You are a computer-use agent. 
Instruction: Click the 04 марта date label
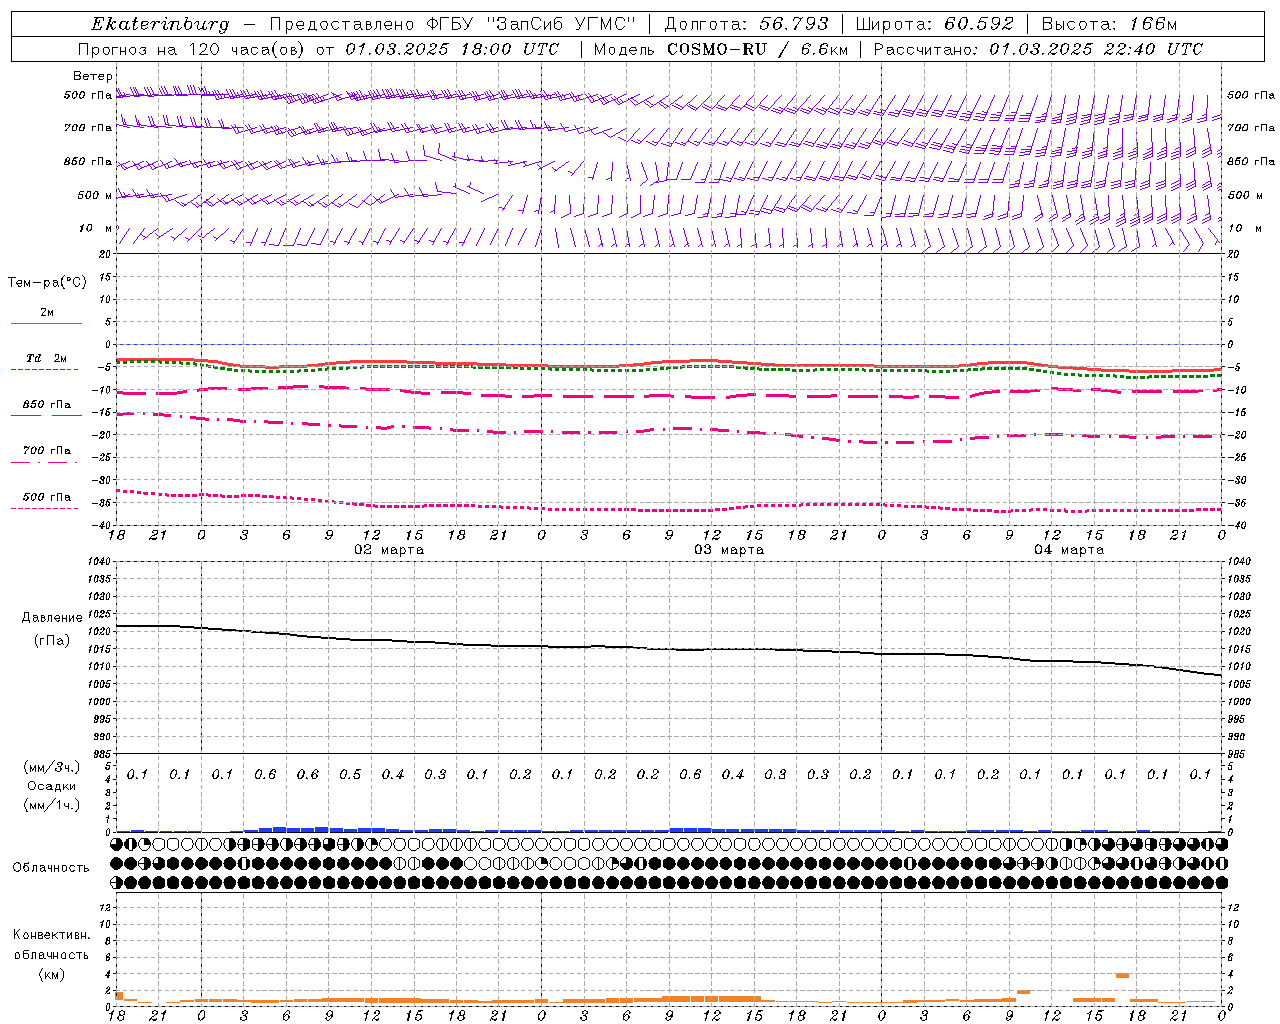(x=1069, y=550)
